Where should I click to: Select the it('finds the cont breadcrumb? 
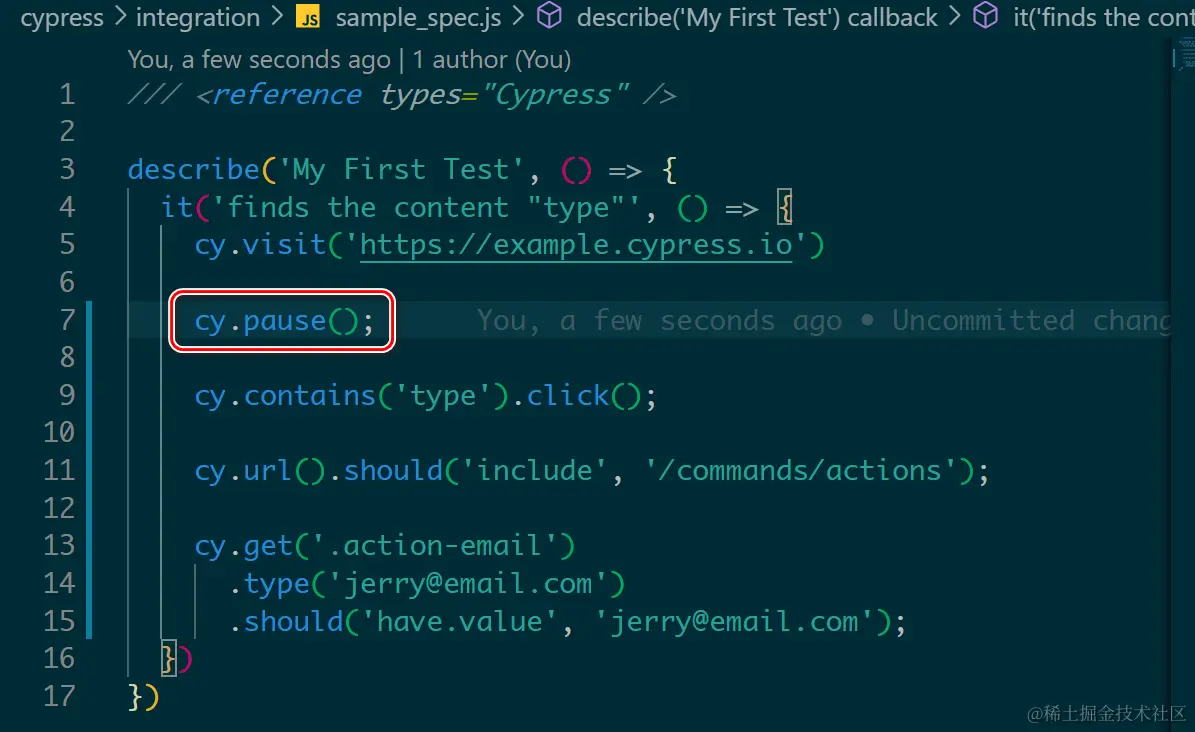click(x=1104, y=17)
